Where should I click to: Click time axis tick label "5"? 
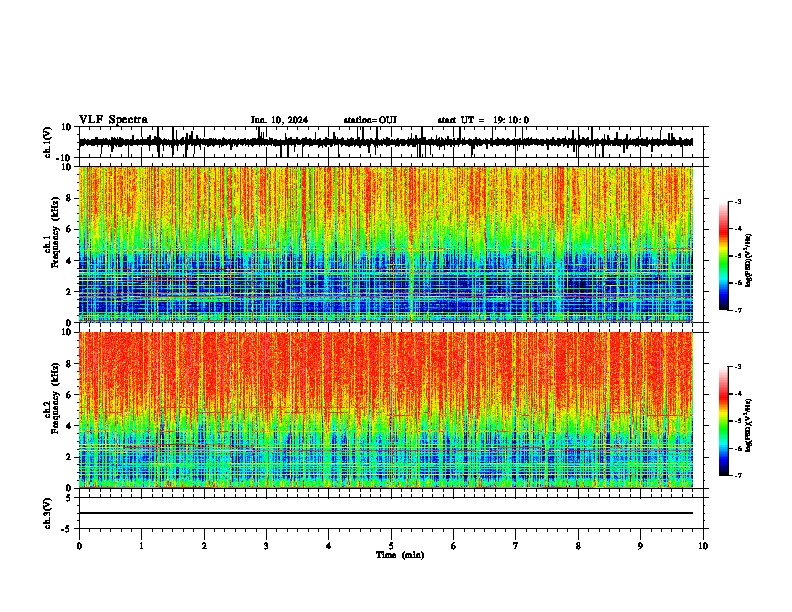click(391, 546)
